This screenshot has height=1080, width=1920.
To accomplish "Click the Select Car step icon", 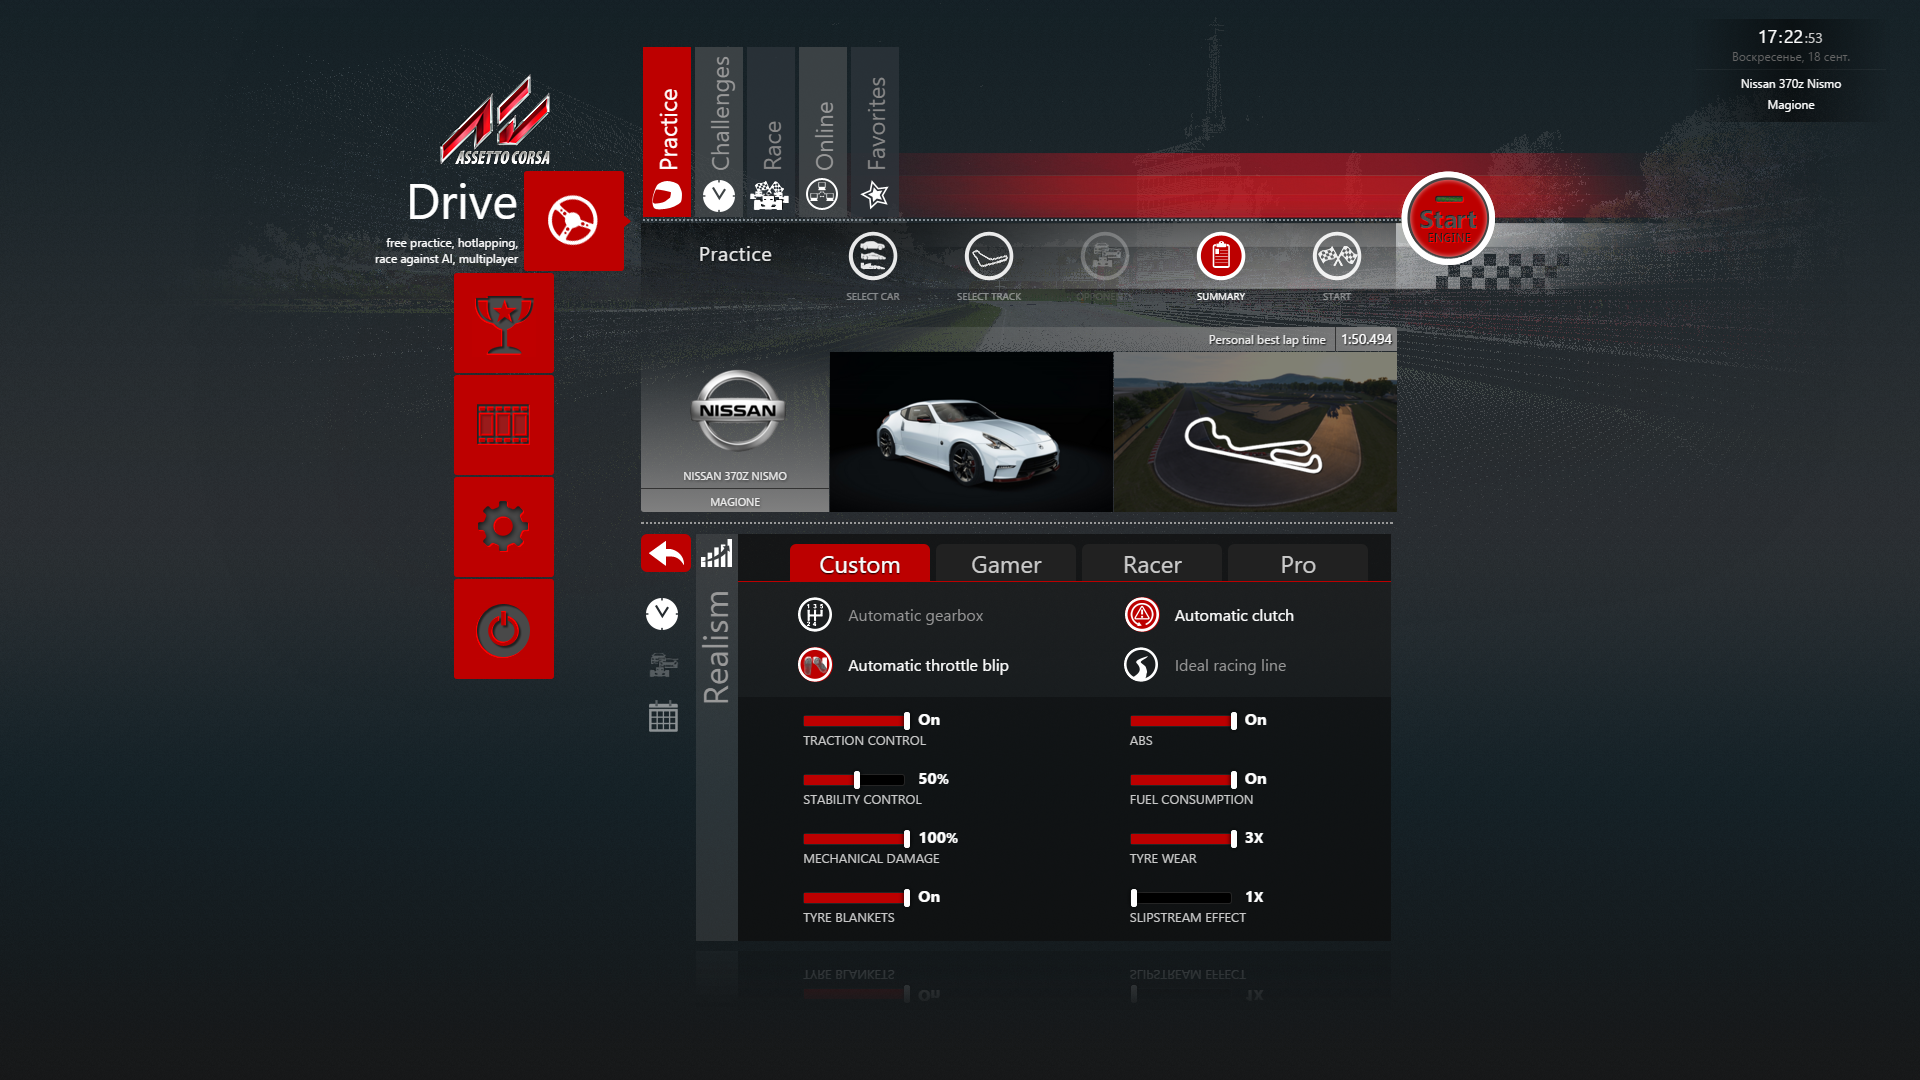I will [873, 257].
